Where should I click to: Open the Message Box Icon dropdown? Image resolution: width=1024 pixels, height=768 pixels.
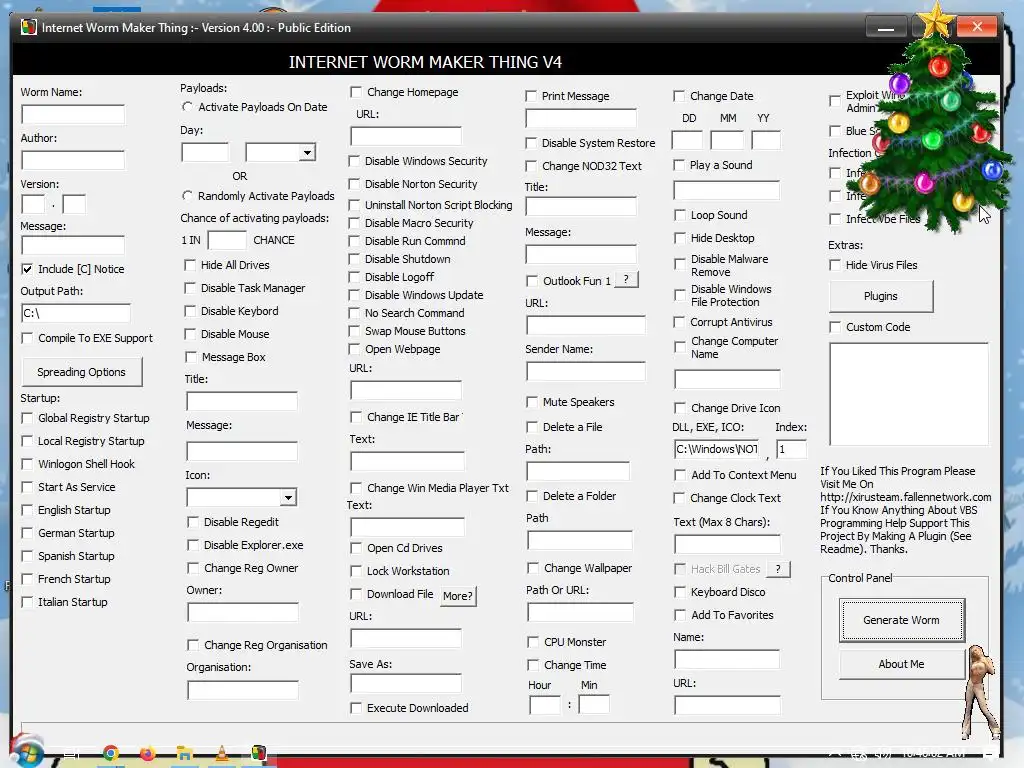pyautogui.click(x=288, y=498)
